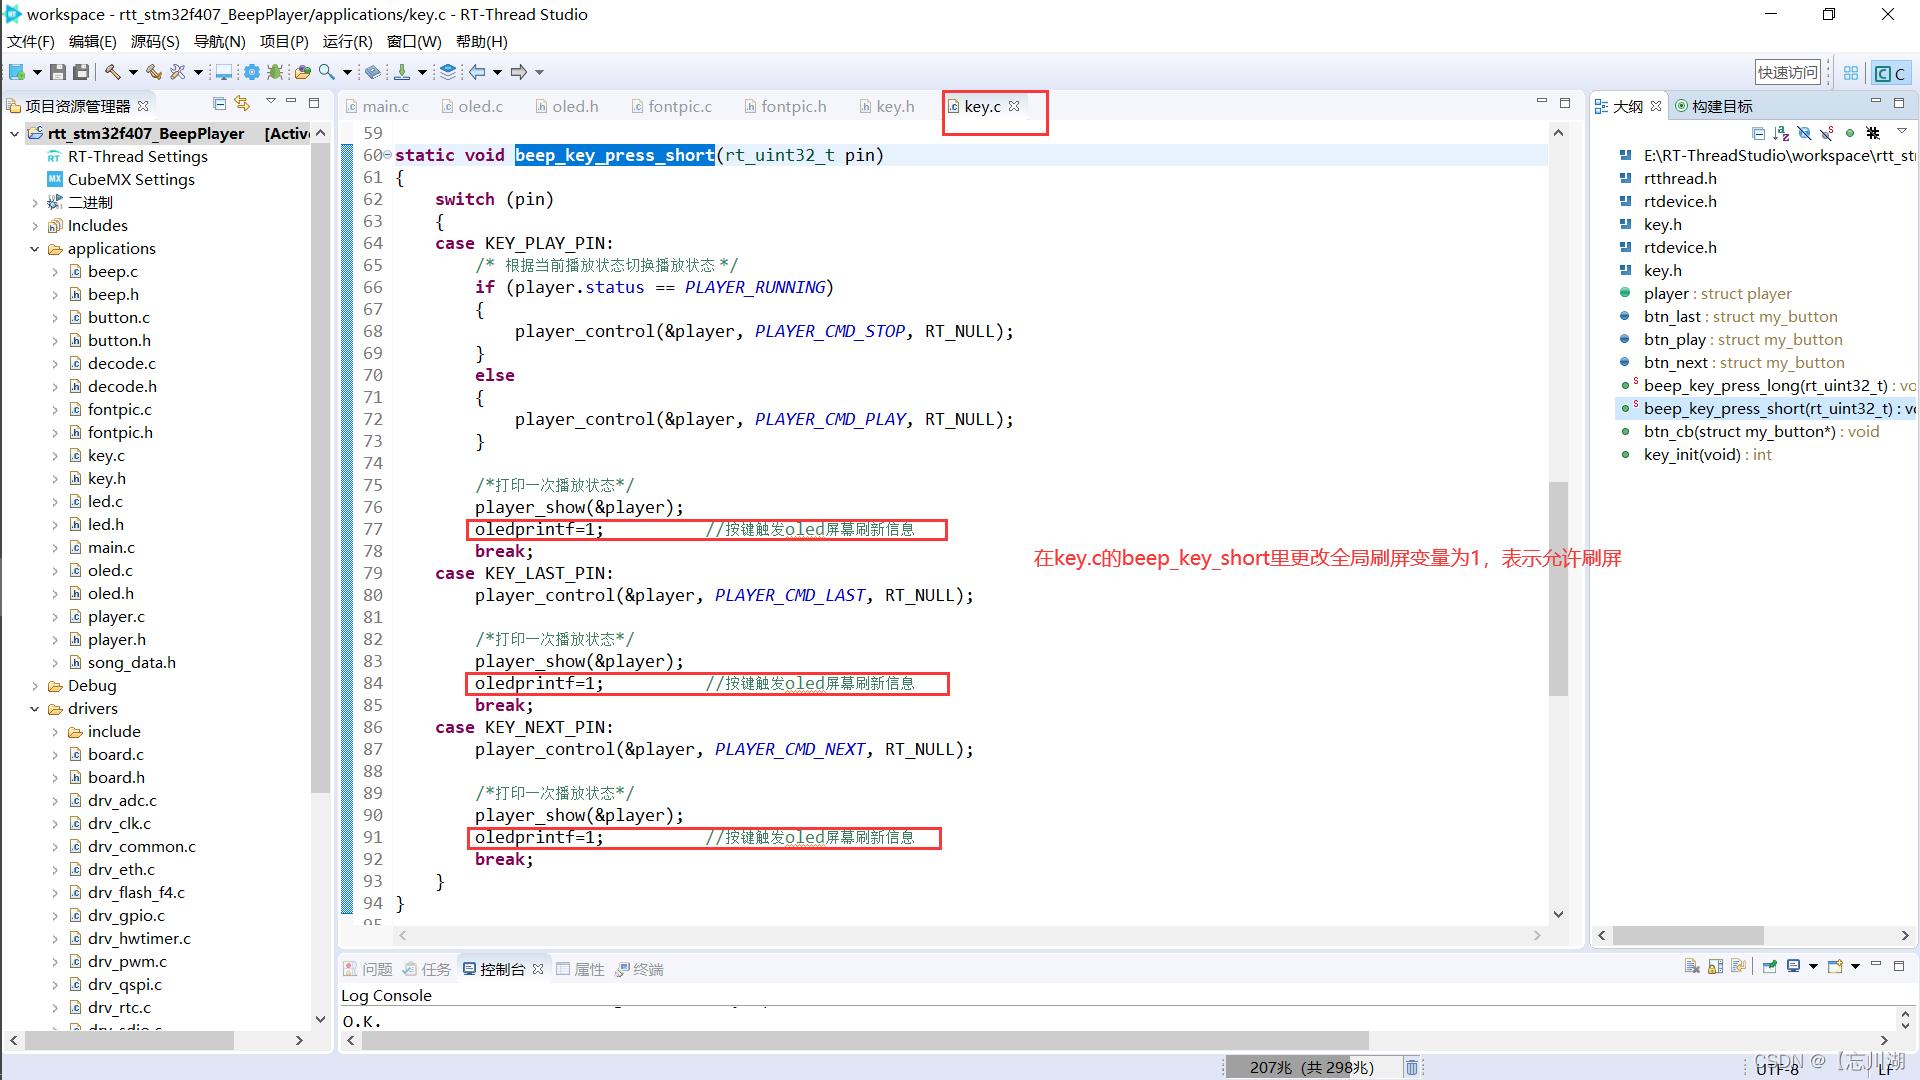Toggle hide static members in outline

tap(1827, 133)
